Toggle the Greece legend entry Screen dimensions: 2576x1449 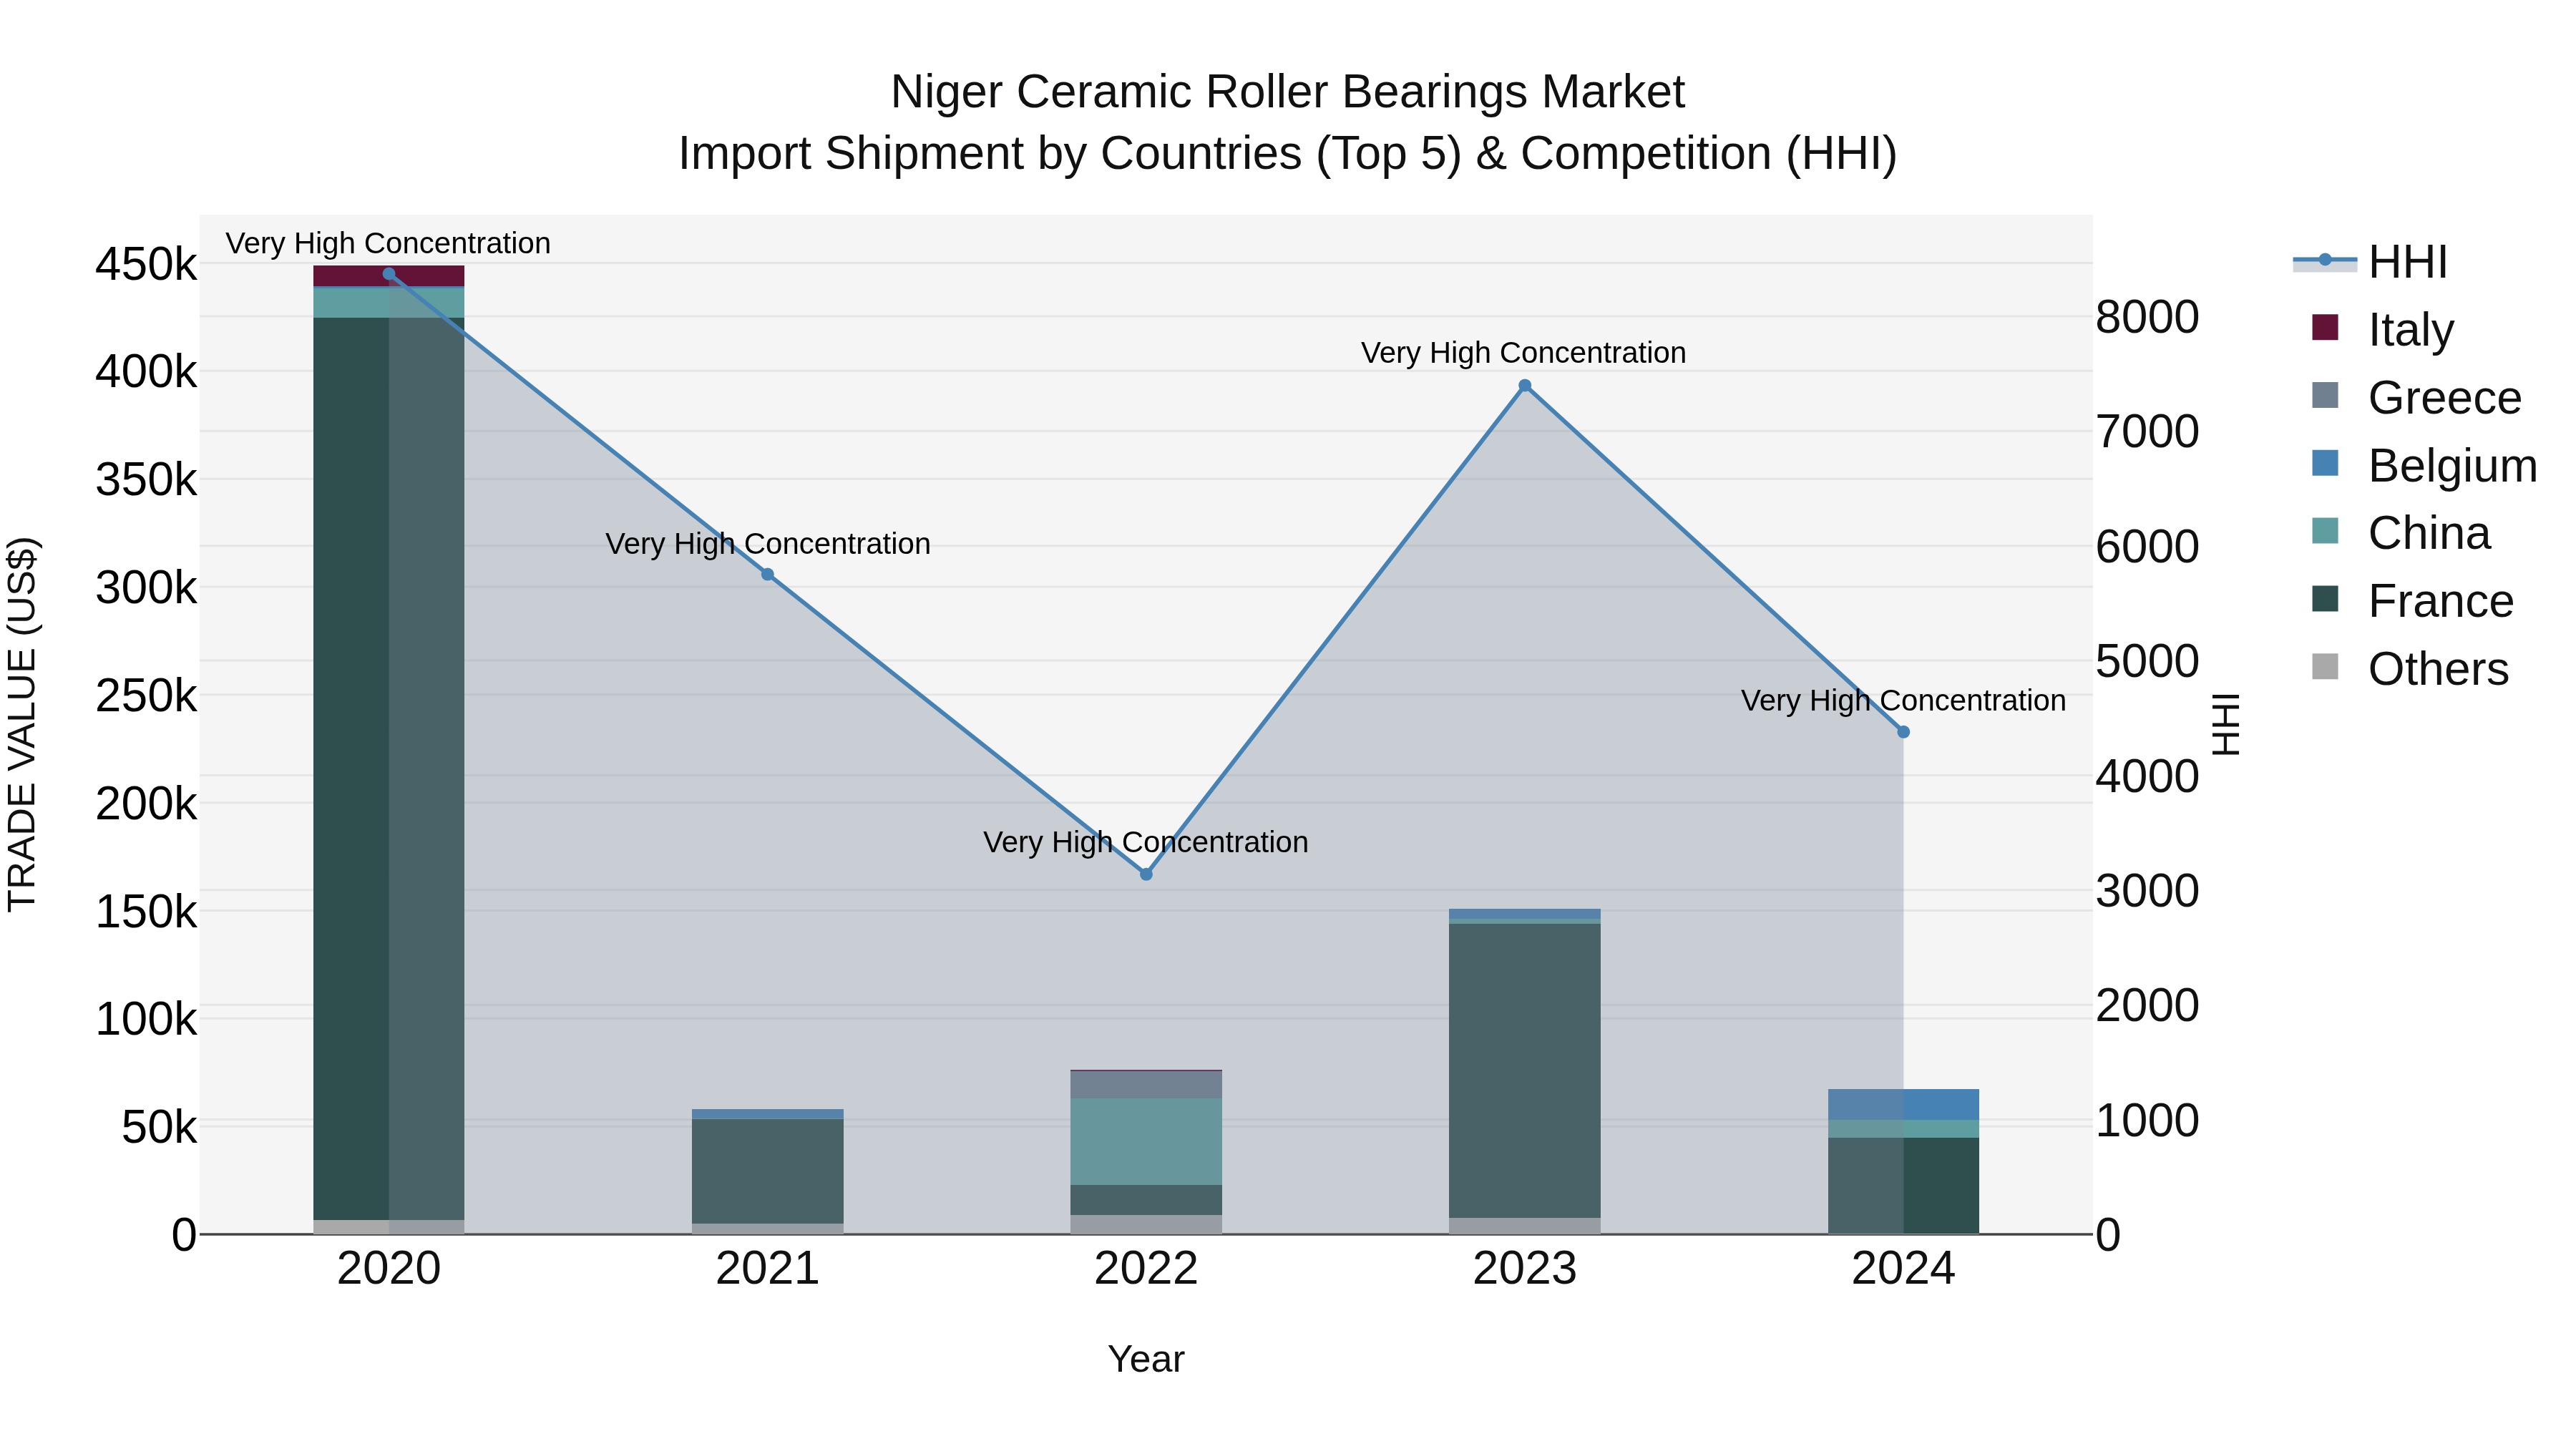[x=2416, y=397]
